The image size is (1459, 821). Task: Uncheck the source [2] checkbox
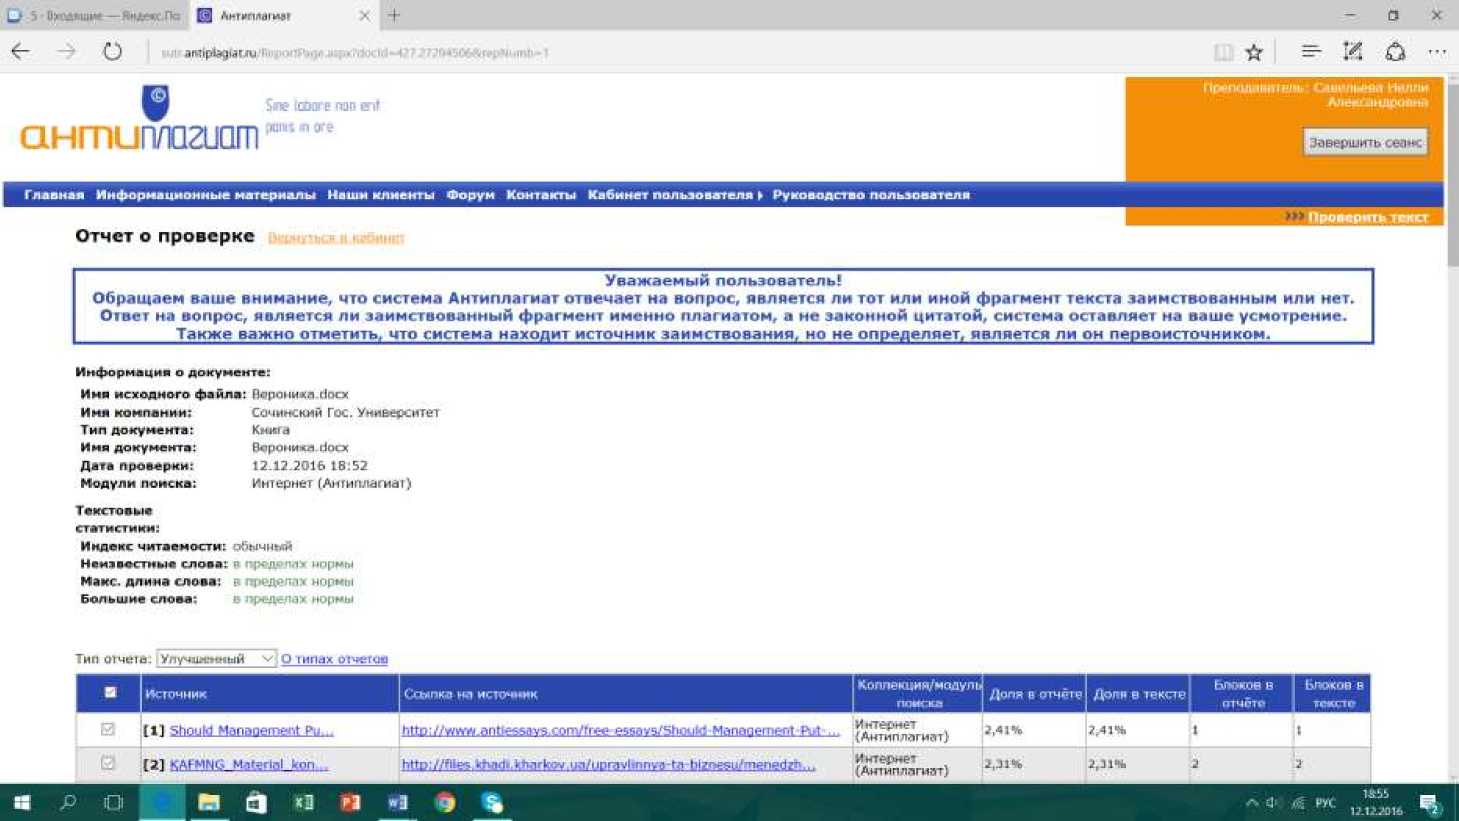pyautogui.click(x=108, y=763)
